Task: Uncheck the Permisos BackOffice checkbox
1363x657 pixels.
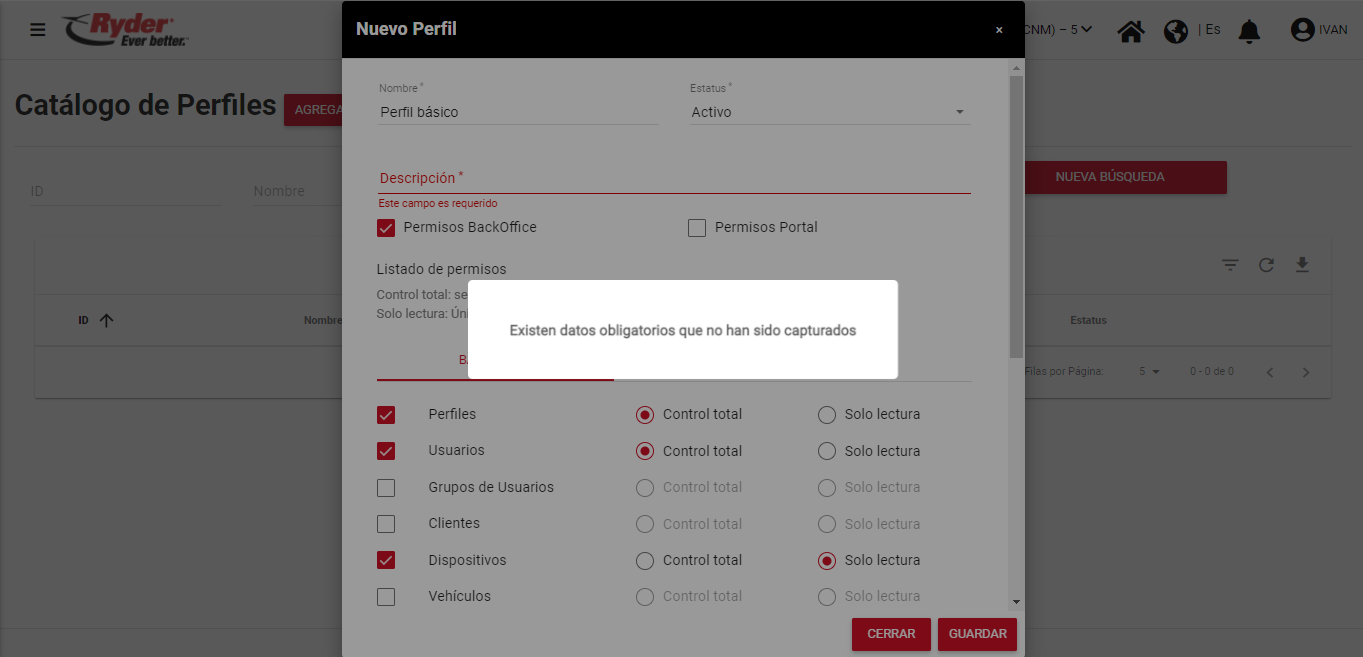Action: (387, 228)
